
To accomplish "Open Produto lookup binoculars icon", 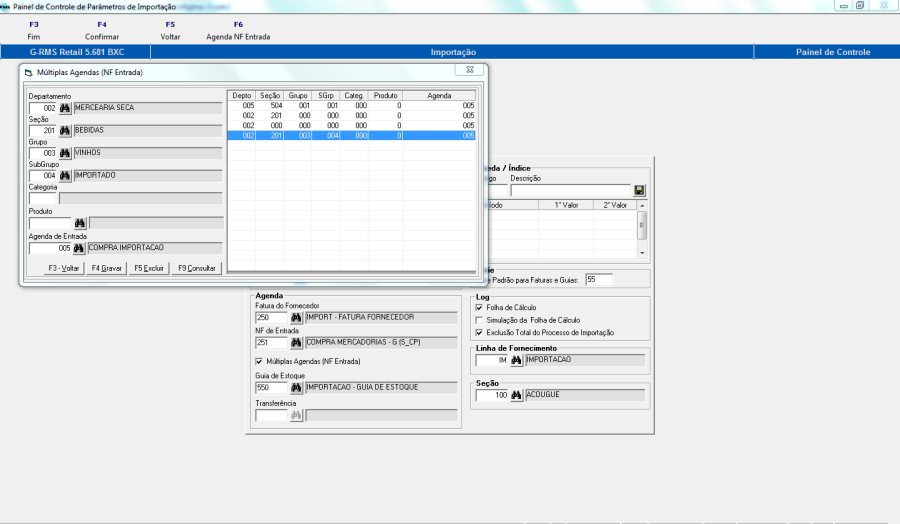I will 80,223.
